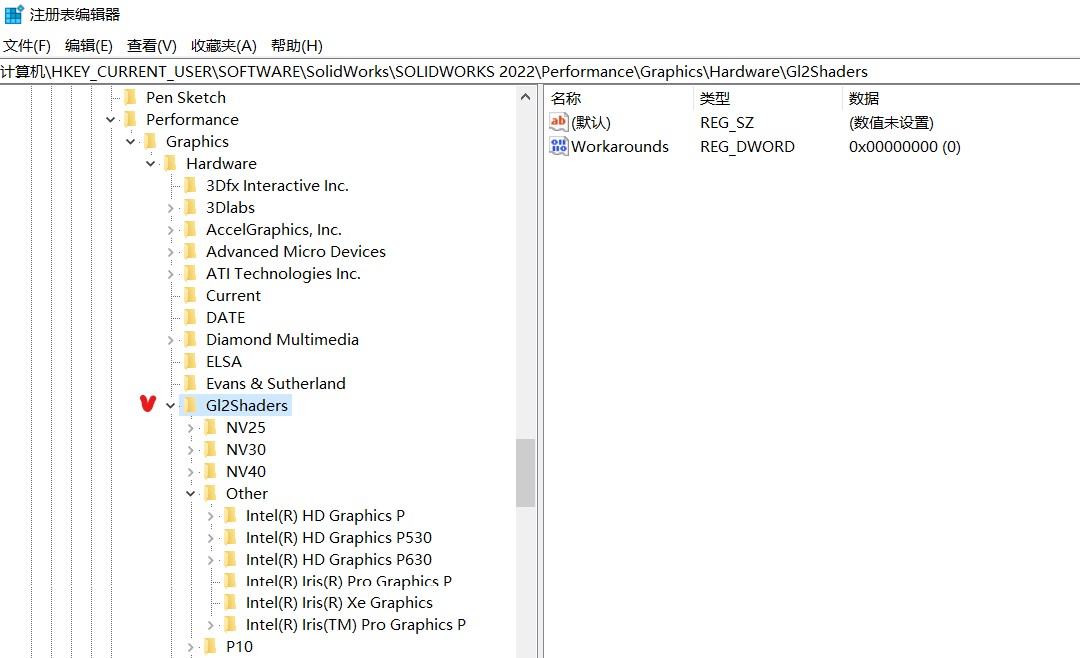Image resolution: width=1080 pixels, height=658 pixels.
Task: Click the REG_DWORD type cell
Action: pyautogui.click(x=747, y=146)
